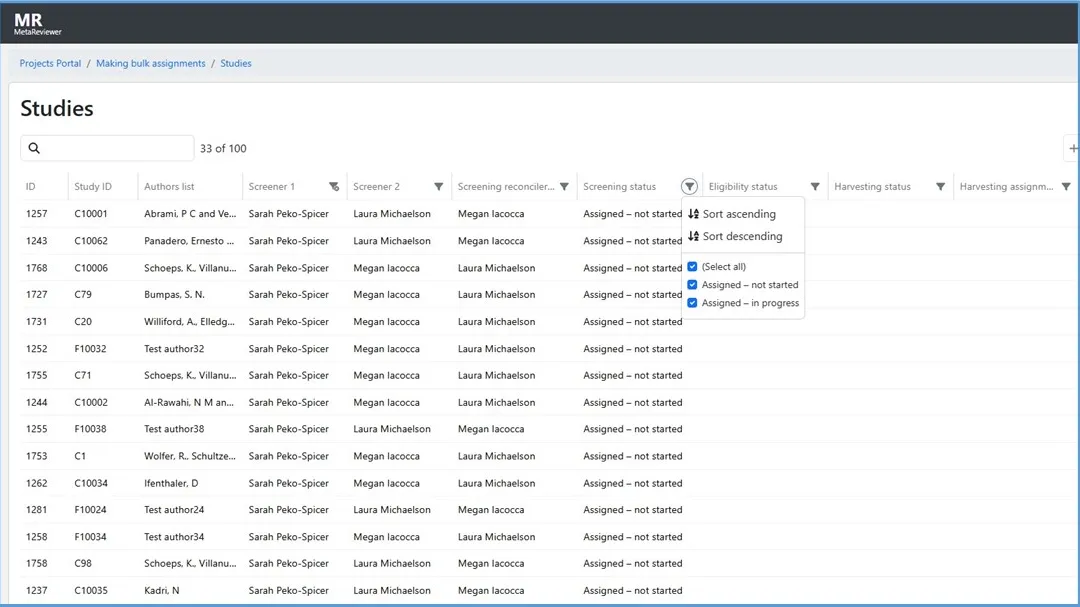Screen dimensions: 1080x607
Task: Uncheck Assigned – not started filter
Action: click(692, 285)
